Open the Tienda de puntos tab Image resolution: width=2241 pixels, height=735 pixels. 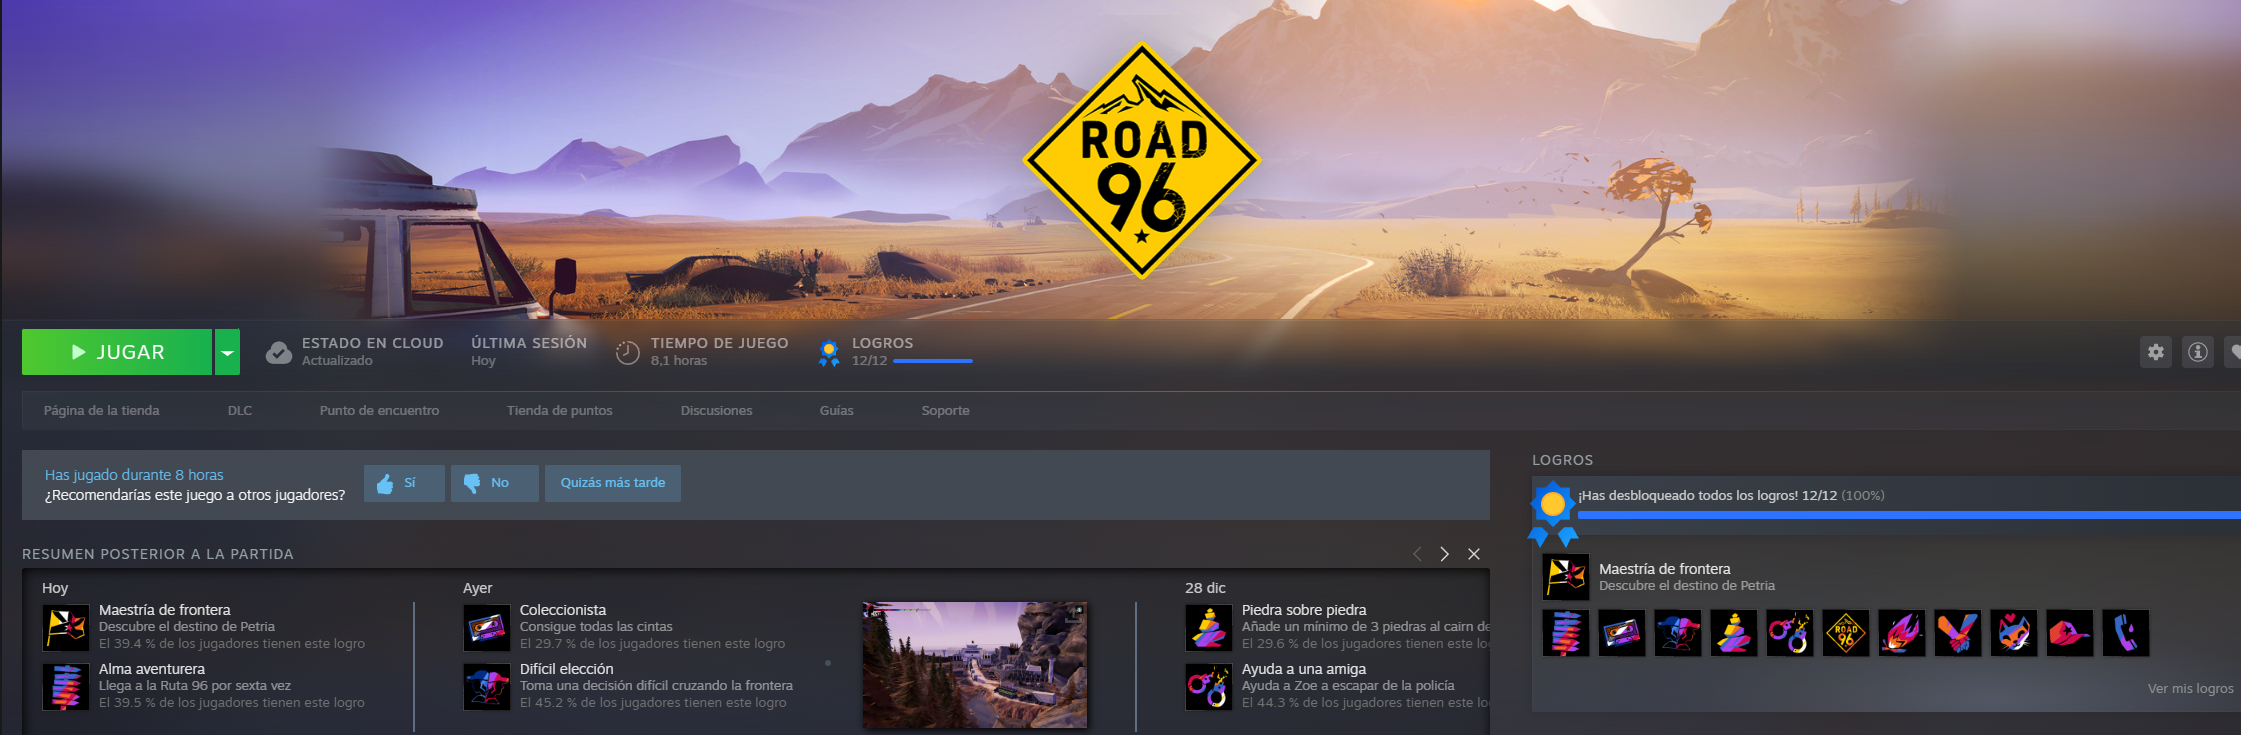pos(560,411)
